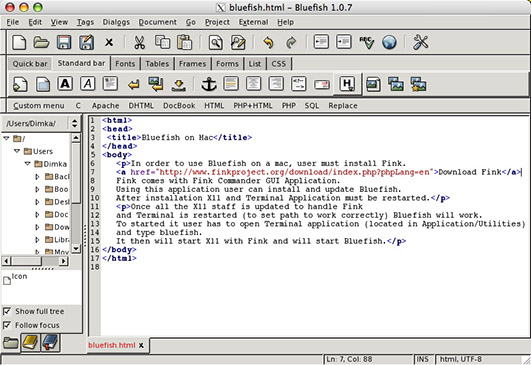This screenshot has height=365, width=531.
Task: Click file tree vertical scrollbar down arrow
Action: [x=76, y=249]
